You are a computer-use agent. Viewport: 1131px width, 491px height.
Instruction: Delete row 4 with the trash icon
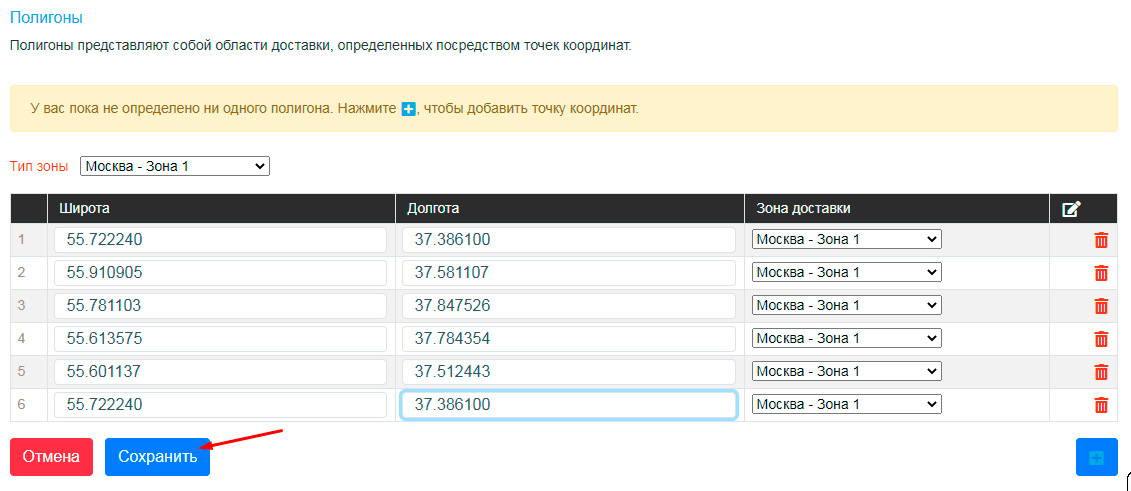(1101, 339)
